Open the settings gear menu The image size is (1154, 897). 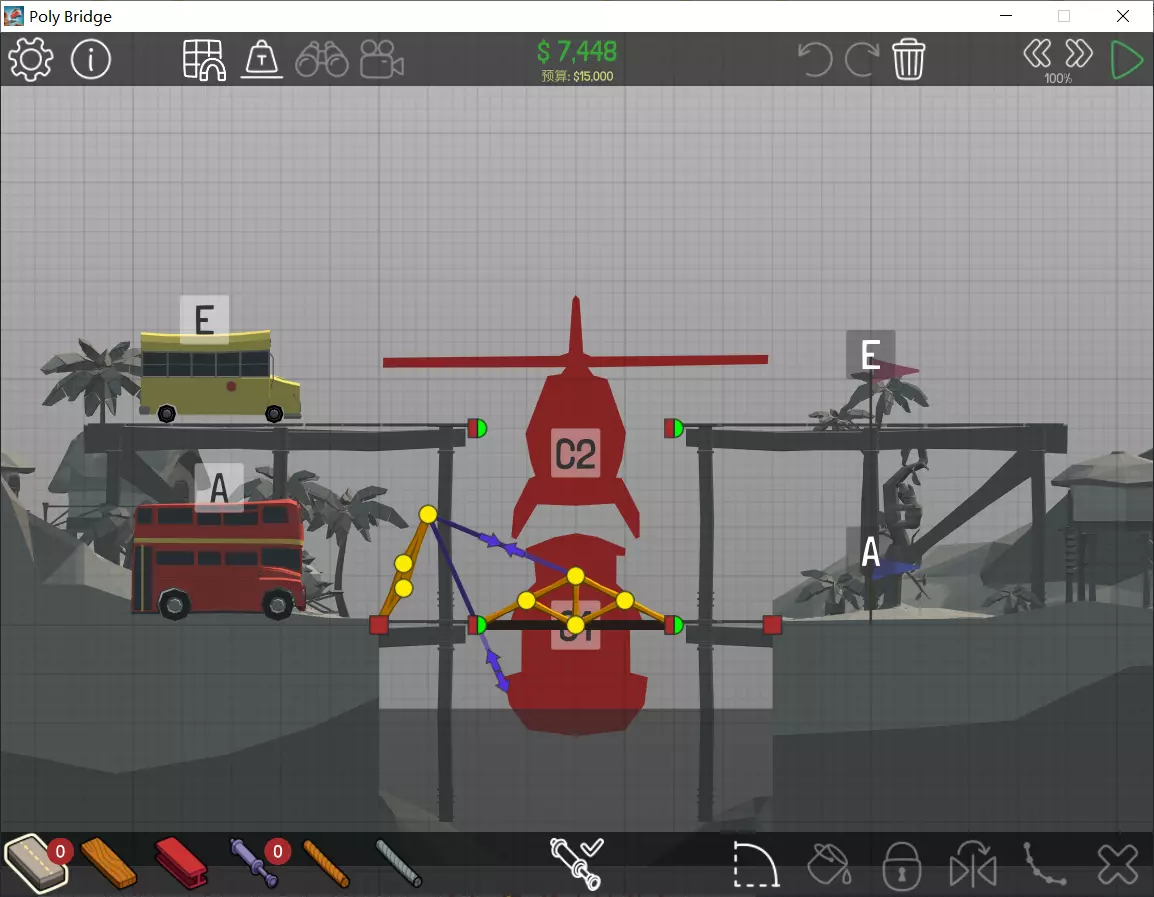(x=31, y=59)
